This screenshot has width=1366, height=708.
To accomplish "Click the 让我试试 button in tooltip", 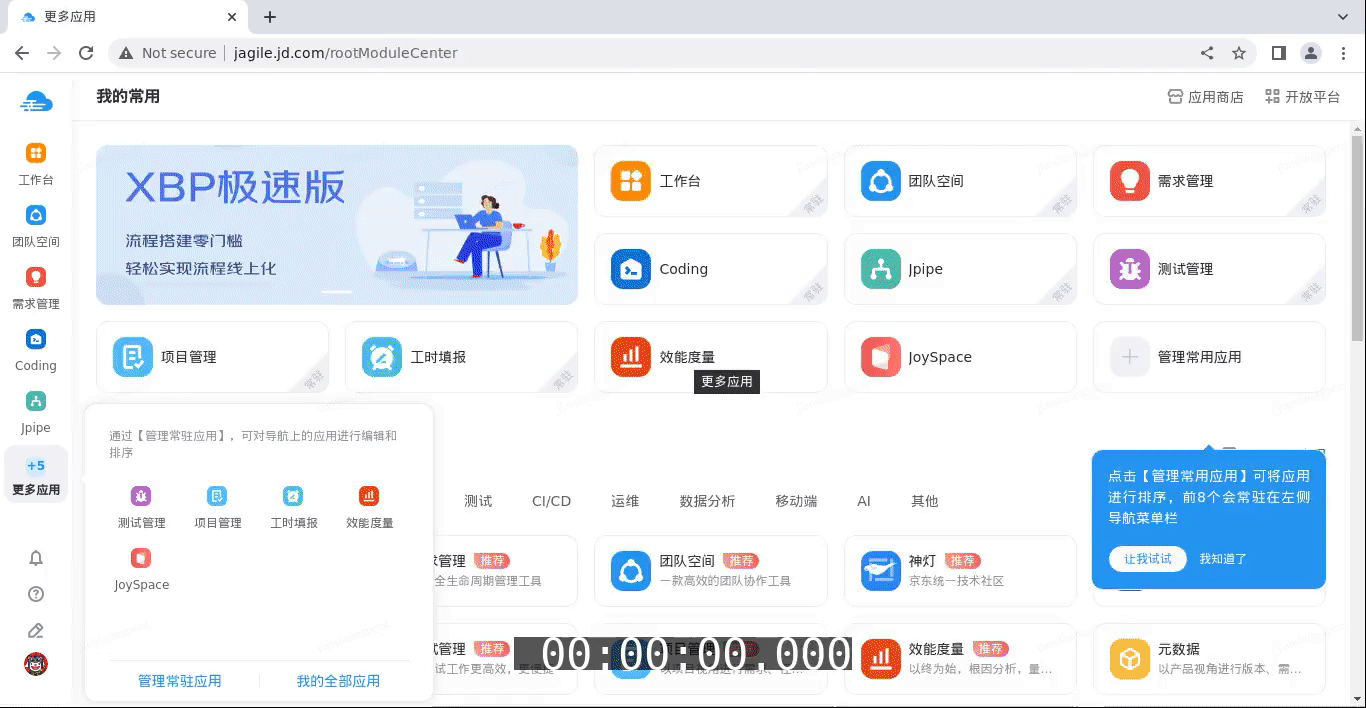I will coord(1147,559).
